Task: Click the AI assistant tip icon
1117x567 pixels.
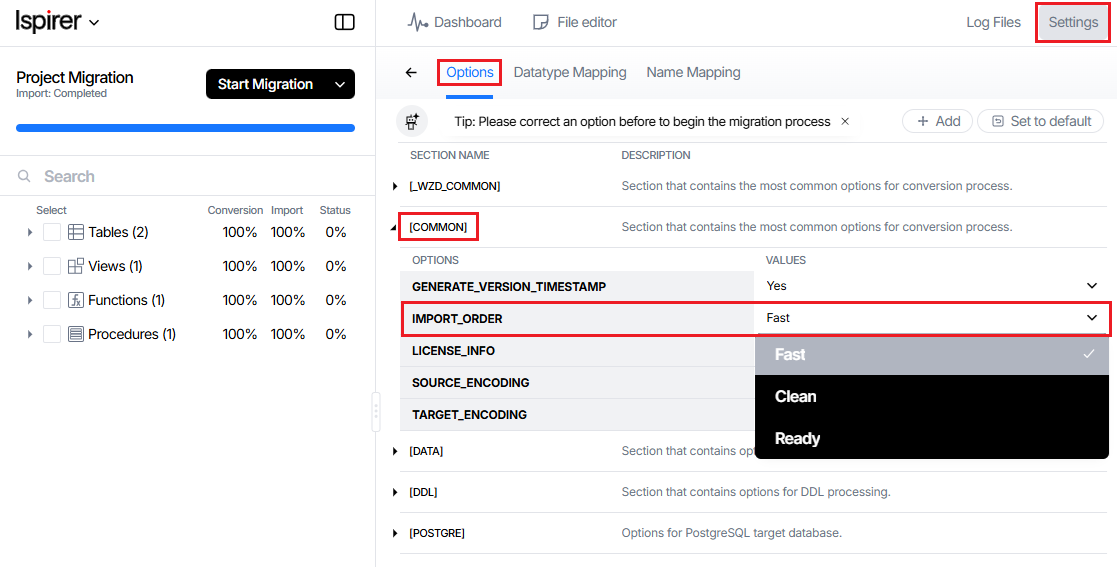Action: (411, 121)
